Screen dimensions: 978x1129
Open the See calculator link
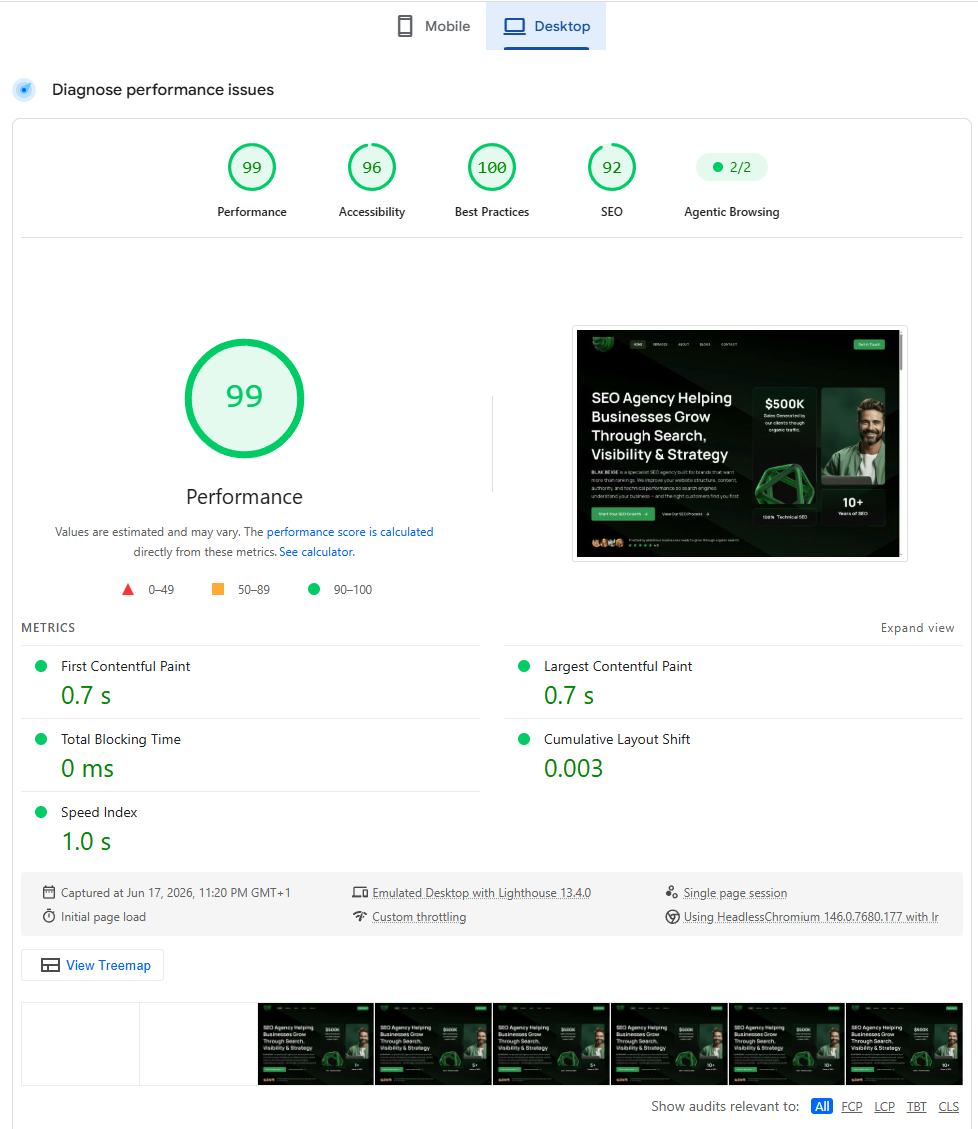pos(317,552)
